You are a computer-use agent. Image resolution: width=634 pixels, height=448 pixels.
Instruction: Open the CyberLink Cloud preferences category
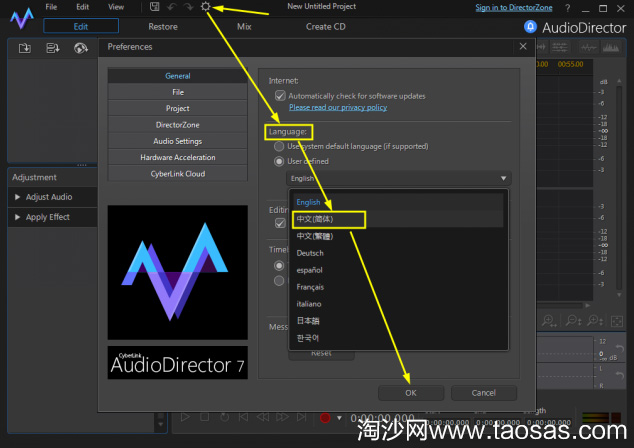point(178,174)
